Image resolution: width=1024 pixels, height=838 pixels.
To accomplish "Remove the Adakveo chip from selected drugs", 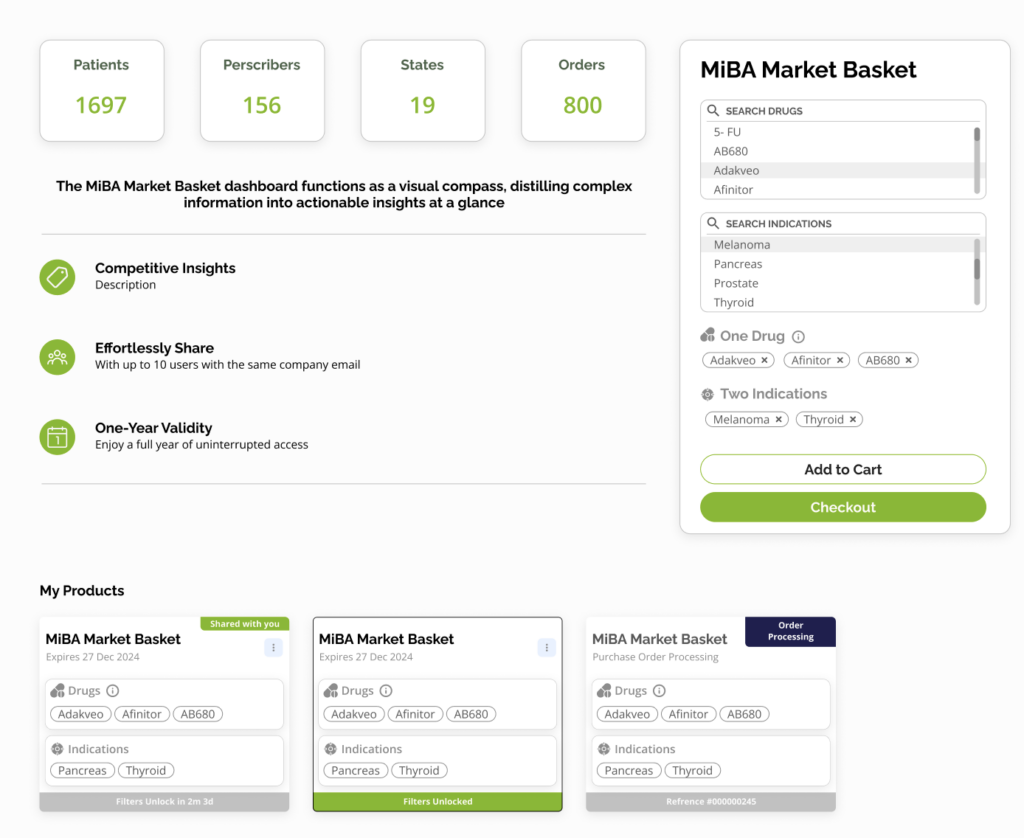I will (x=765, y=360).
